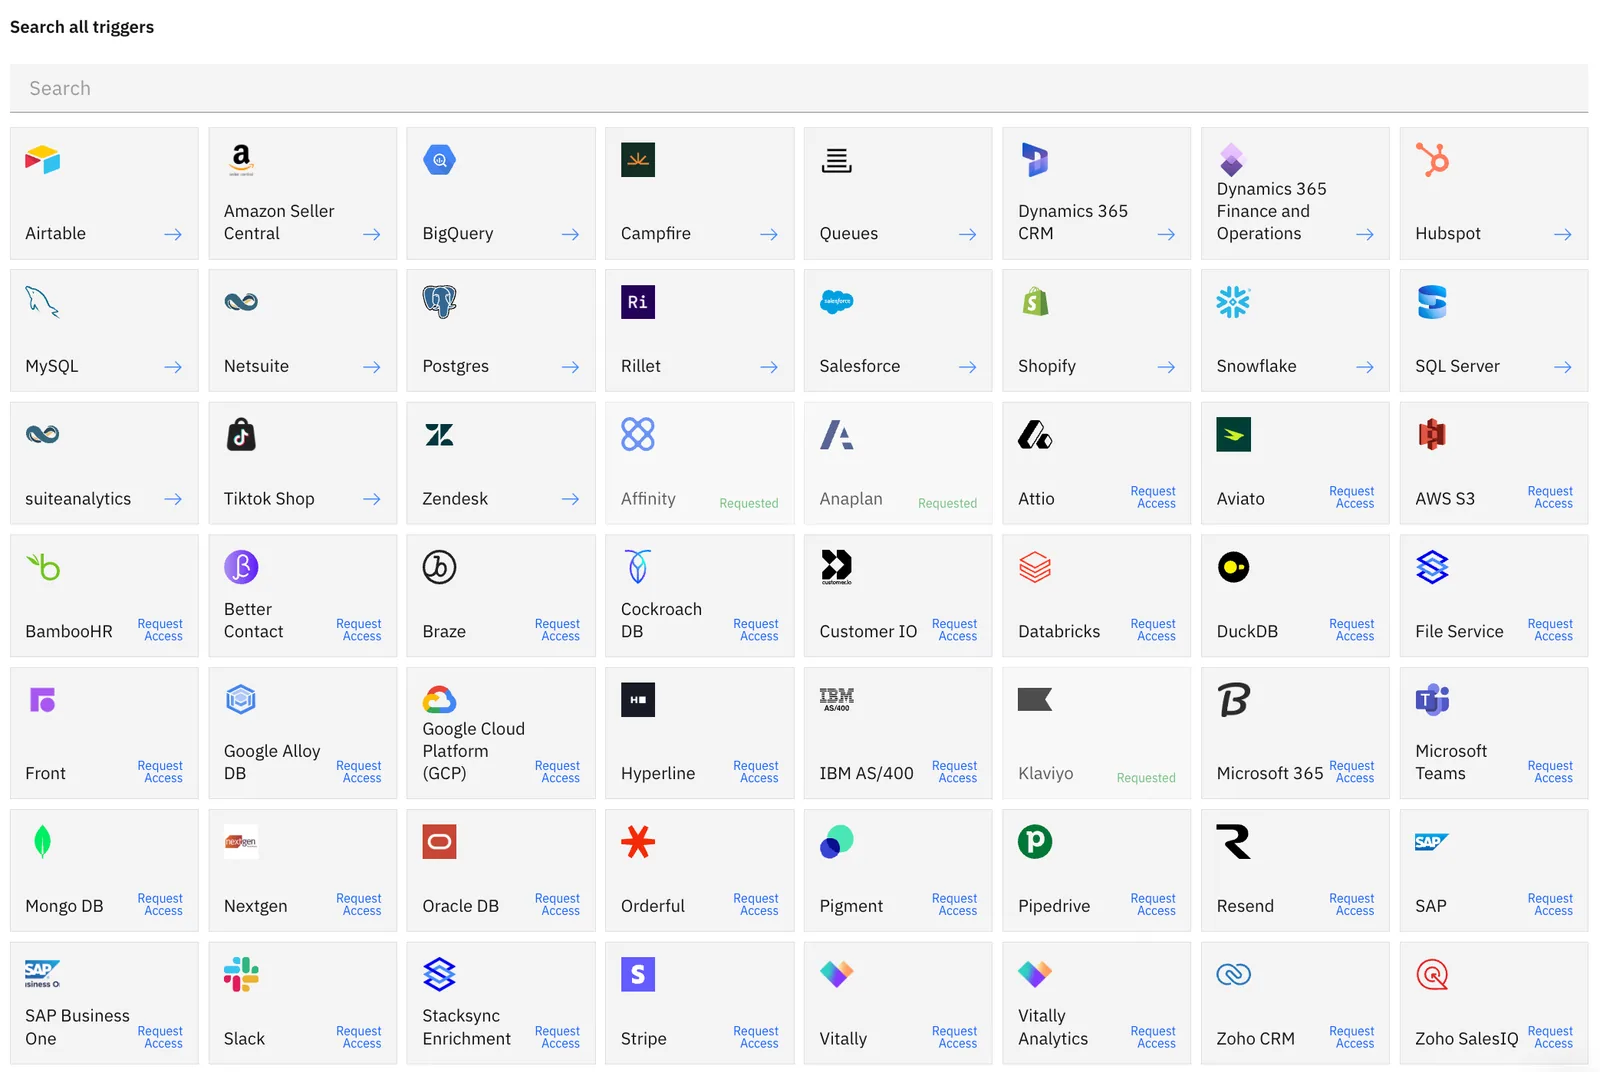Request Access for AWS S3
The width and height of the screenshot is (1600, 1072).
click(x=1550, y=497)
